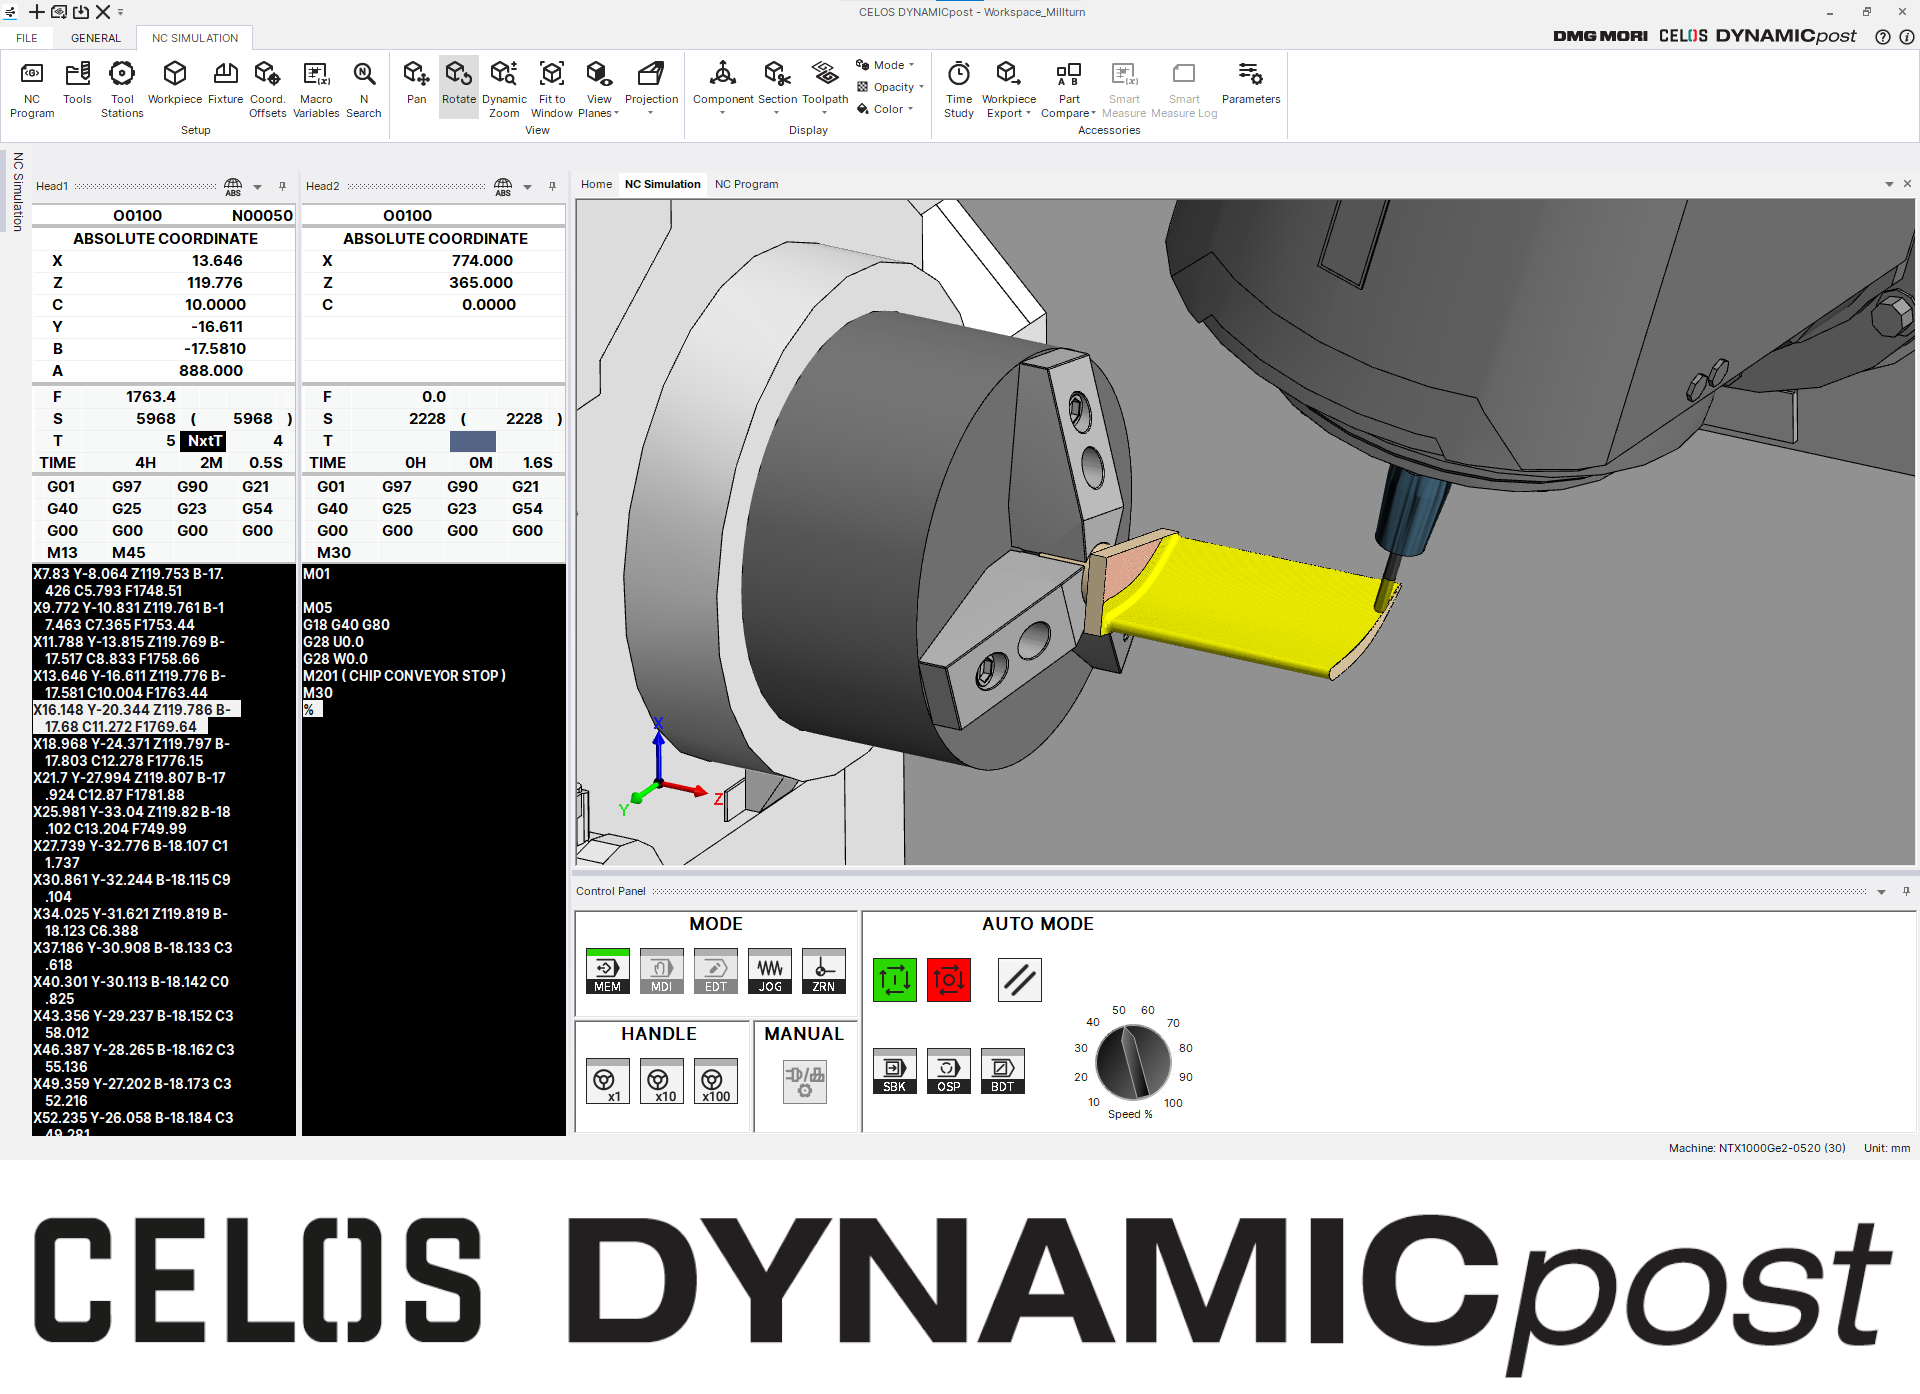Select the Pan view tool
This screenshot has width=1920, height=1394.
click(x=417, y=82)
